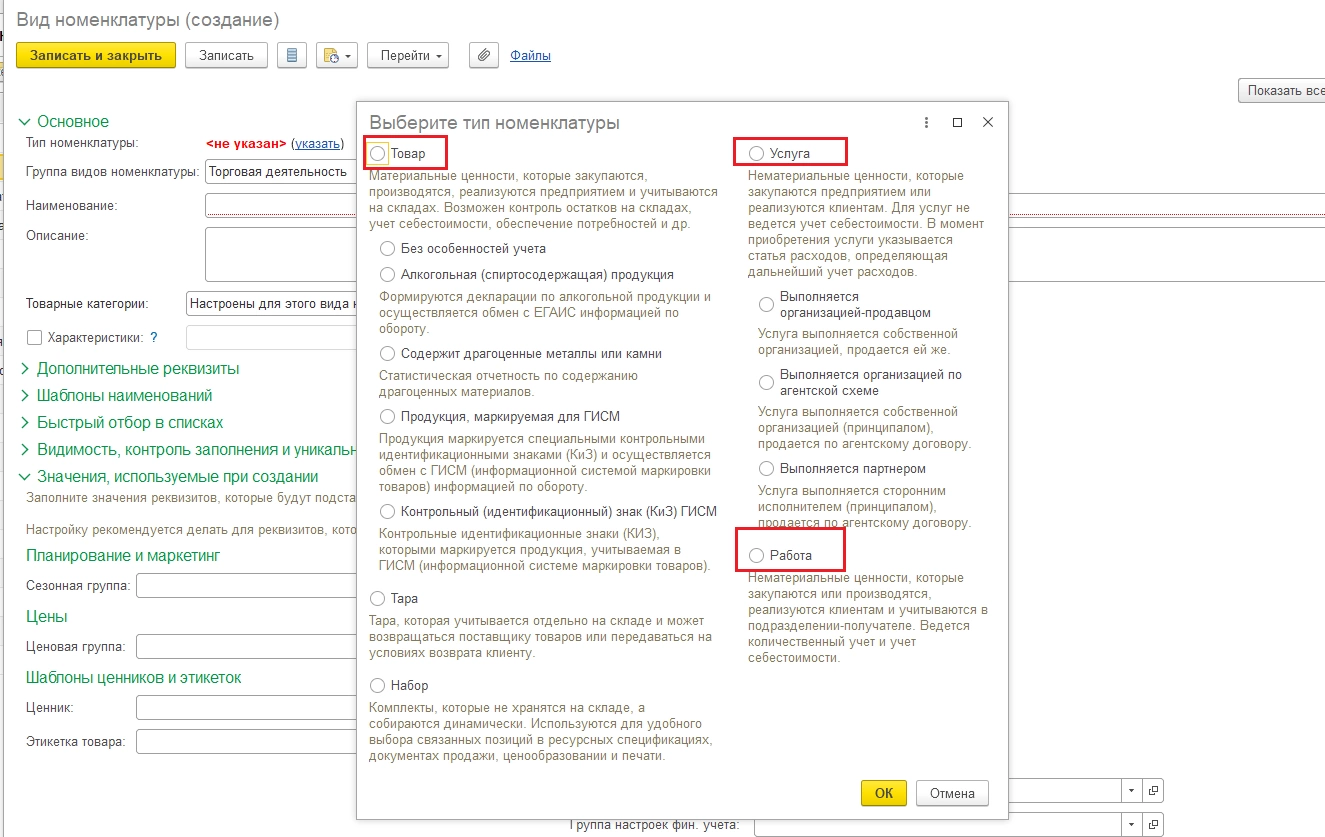1325x837 pixels.
Task: Click the question mark help next to Характеристики
Action: [x=154, y=338]
